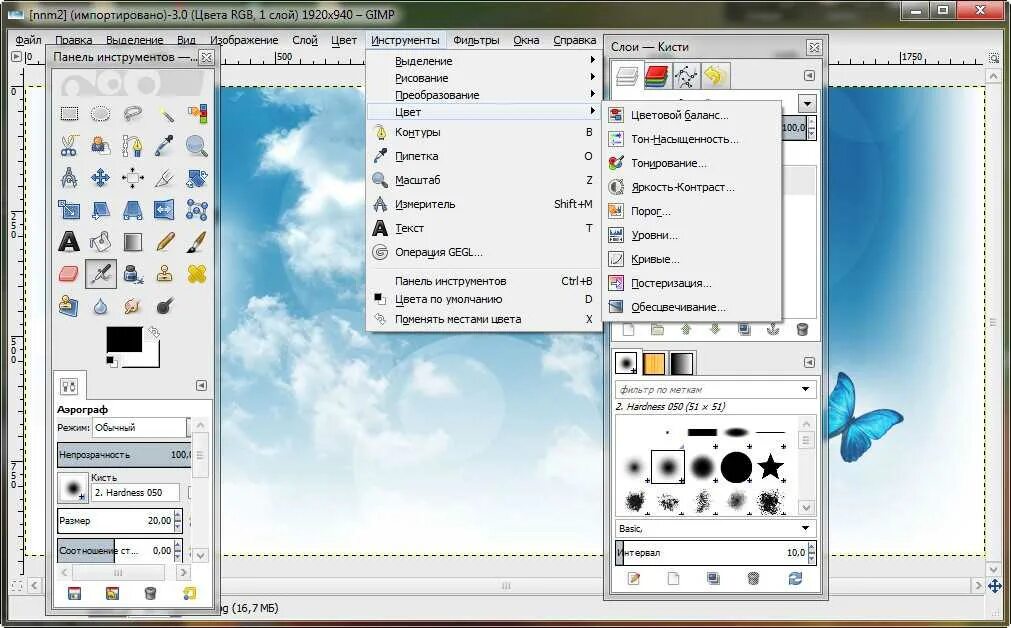
Task: Select the Rectangle Select tool
Action: click(x=69, y=114)
